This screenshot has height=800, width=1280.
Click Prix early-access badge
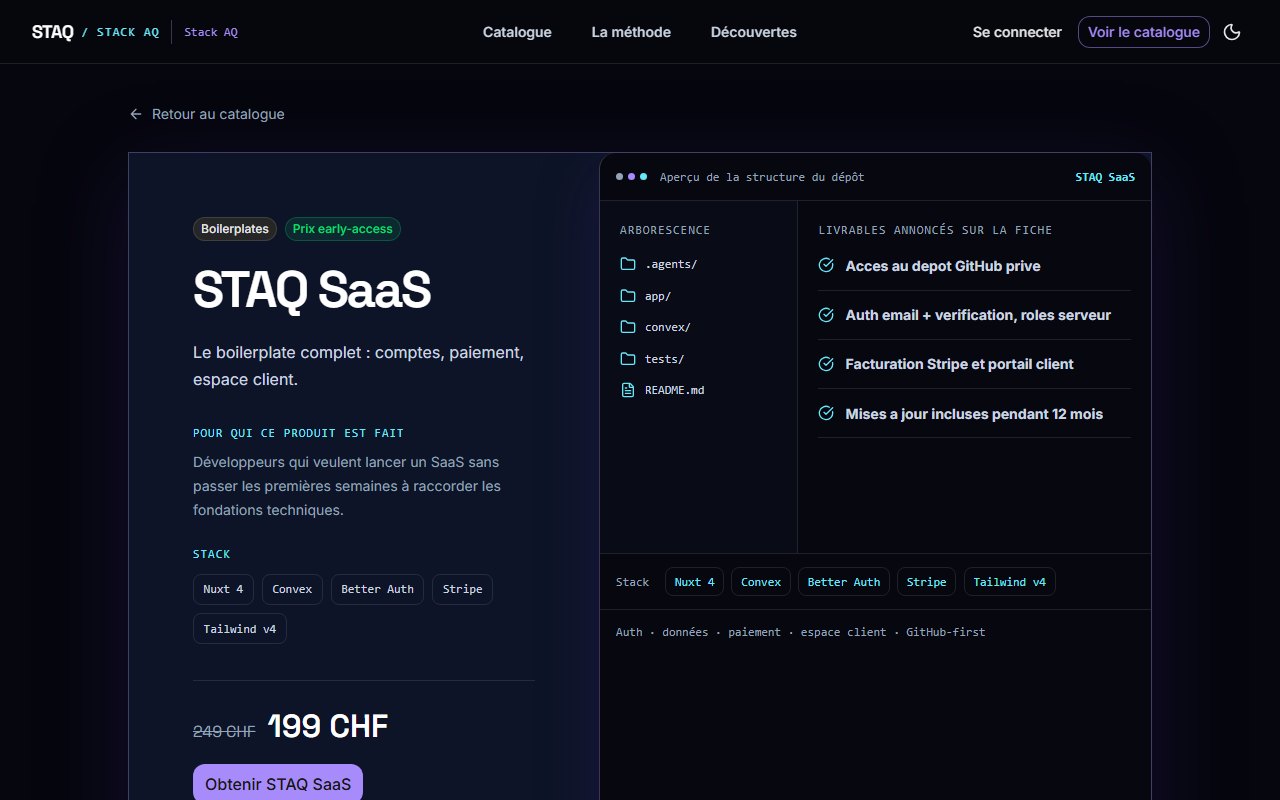343,229
